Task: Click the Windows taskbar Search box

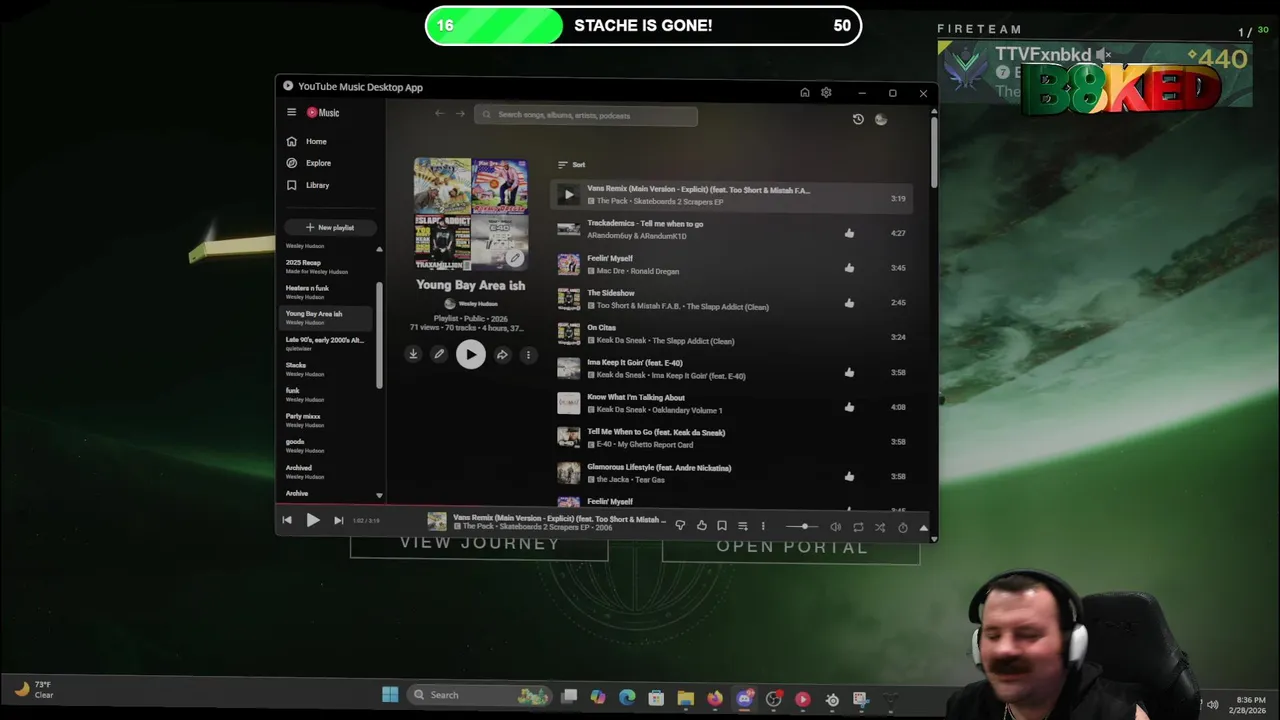Action: pyautogui.click(x=480, y=695)
